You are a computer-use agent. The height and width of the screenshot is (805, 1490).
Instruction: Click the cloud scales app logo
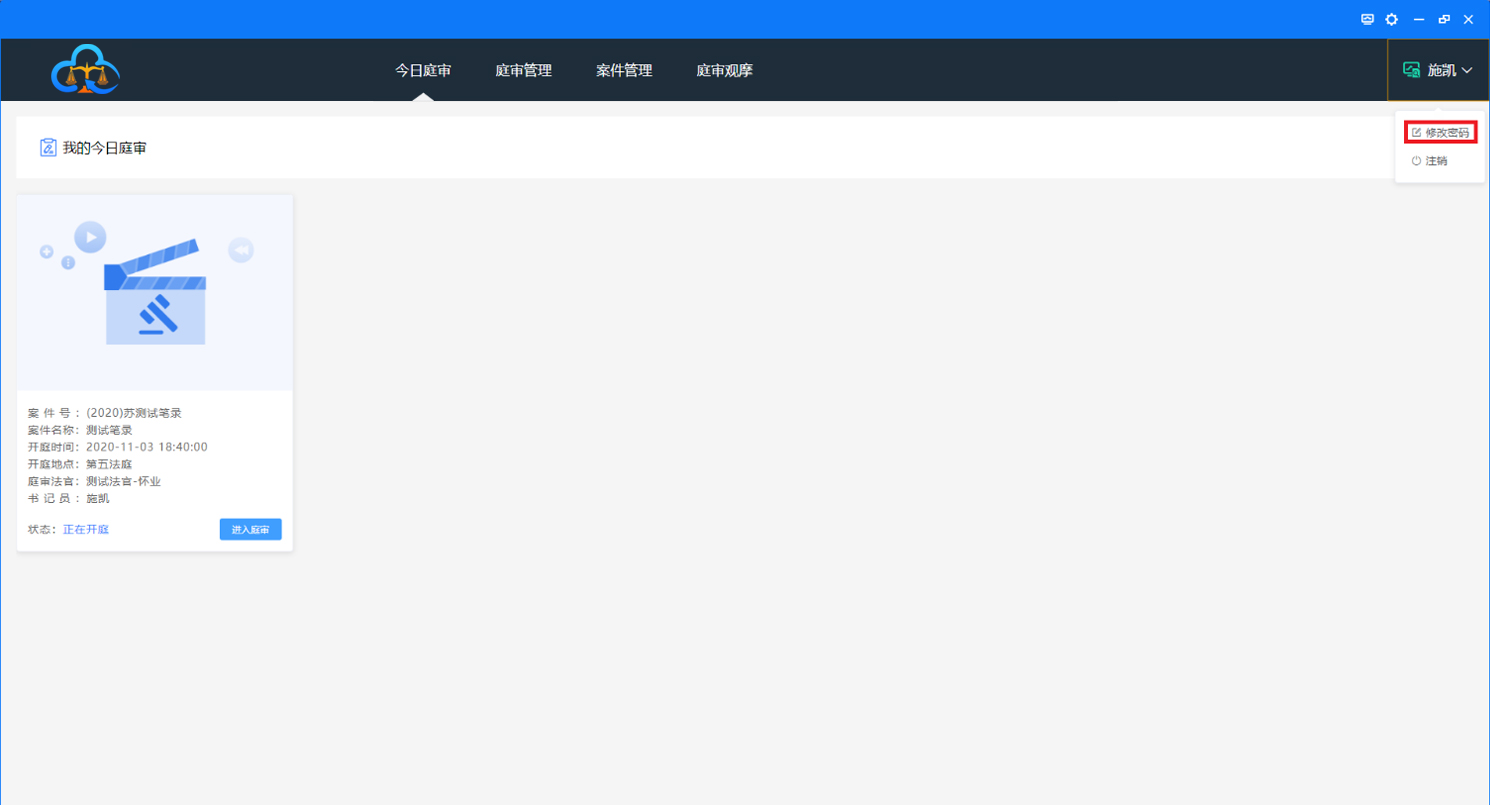85,70
